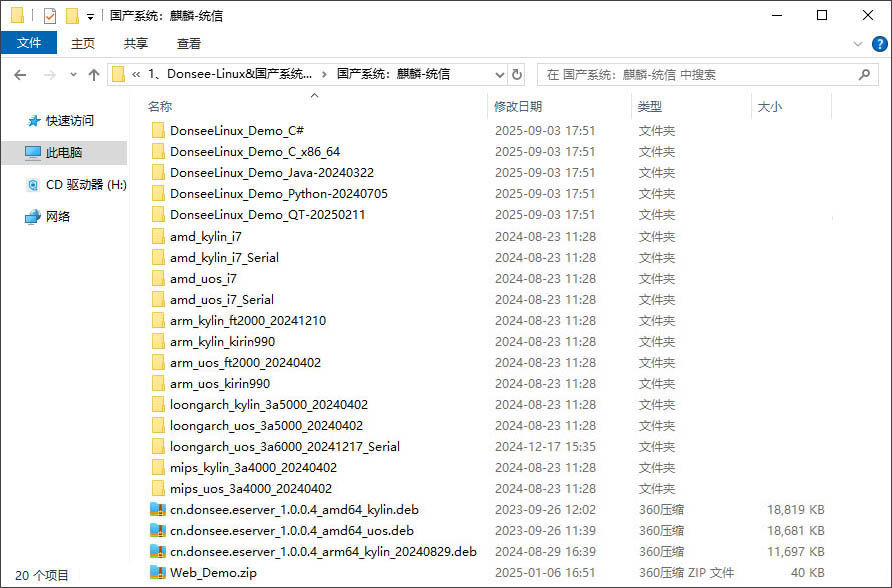Open Properties from the quick access toolbar

(x=50, y=14)
